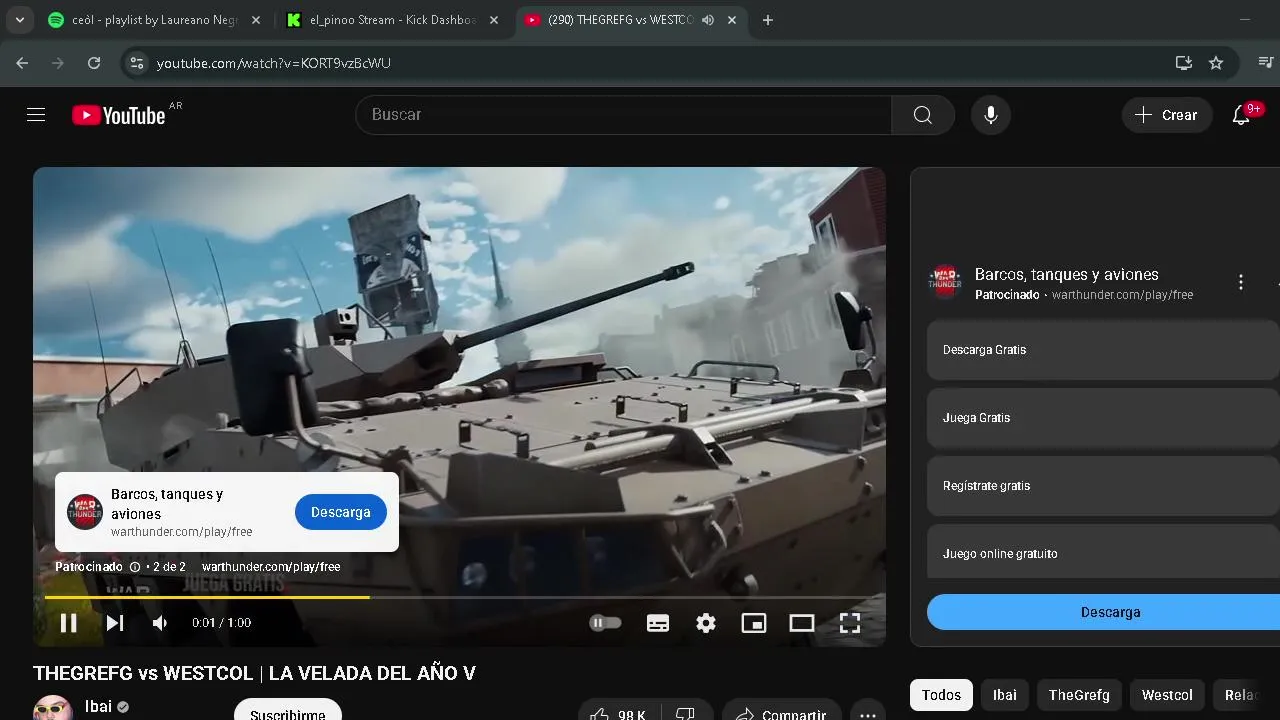Bookmark this page with star icon

(1216, 63)
